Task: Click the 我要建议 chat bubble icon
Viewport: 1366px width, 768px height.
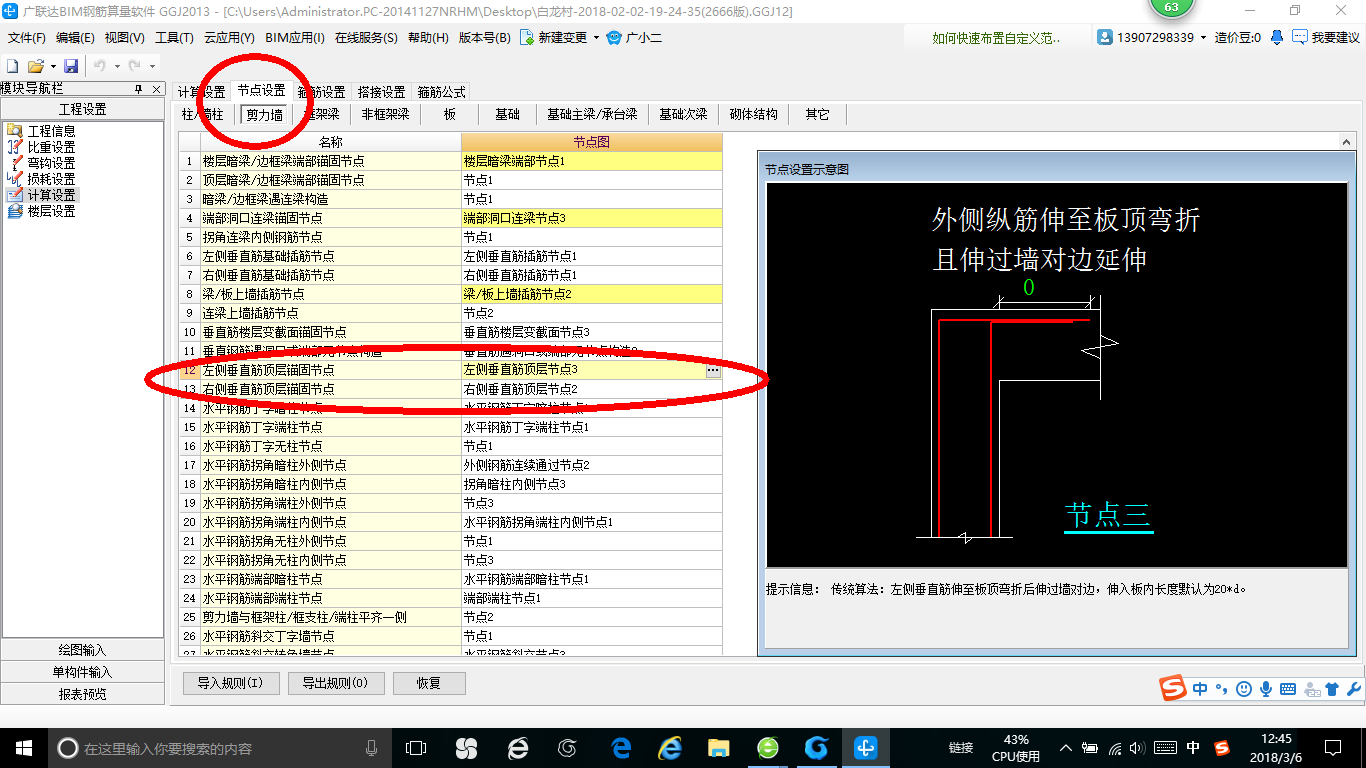Action: pos(1299,37)
